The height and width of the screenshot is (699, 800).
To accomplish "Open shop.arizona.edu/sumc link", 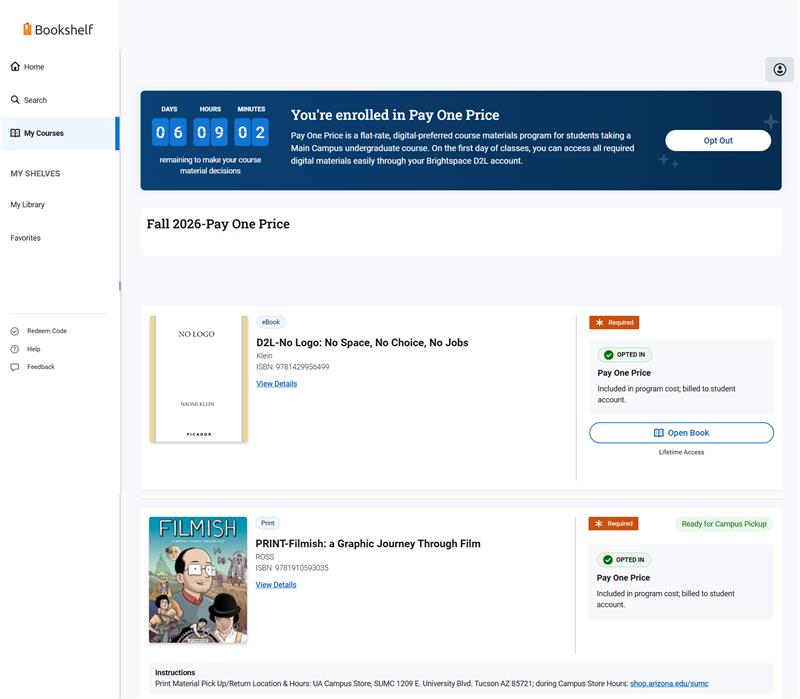I will click(669, 684).
